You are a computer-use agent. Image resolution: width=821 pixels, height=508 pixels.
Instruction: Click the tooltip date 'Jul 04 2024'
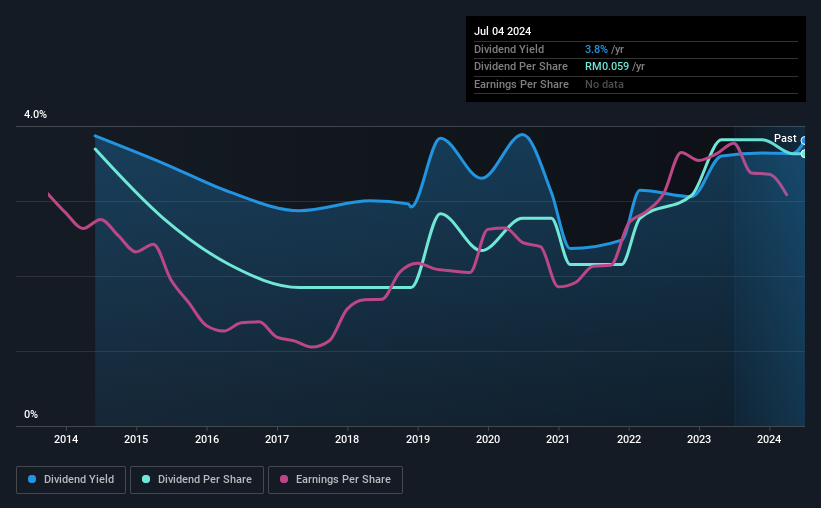click(503, 31)
